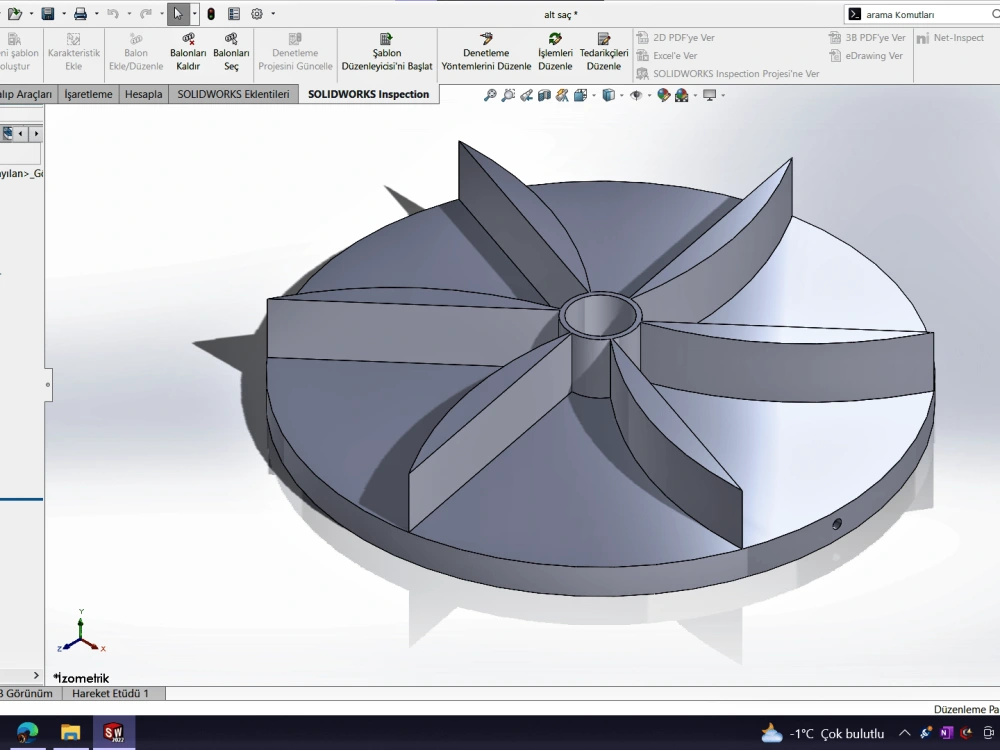Click the Dynamic Annotation Views icon
Image resolution: width=1000 pixels, height=750 pixels.
[x=562, y=95]
